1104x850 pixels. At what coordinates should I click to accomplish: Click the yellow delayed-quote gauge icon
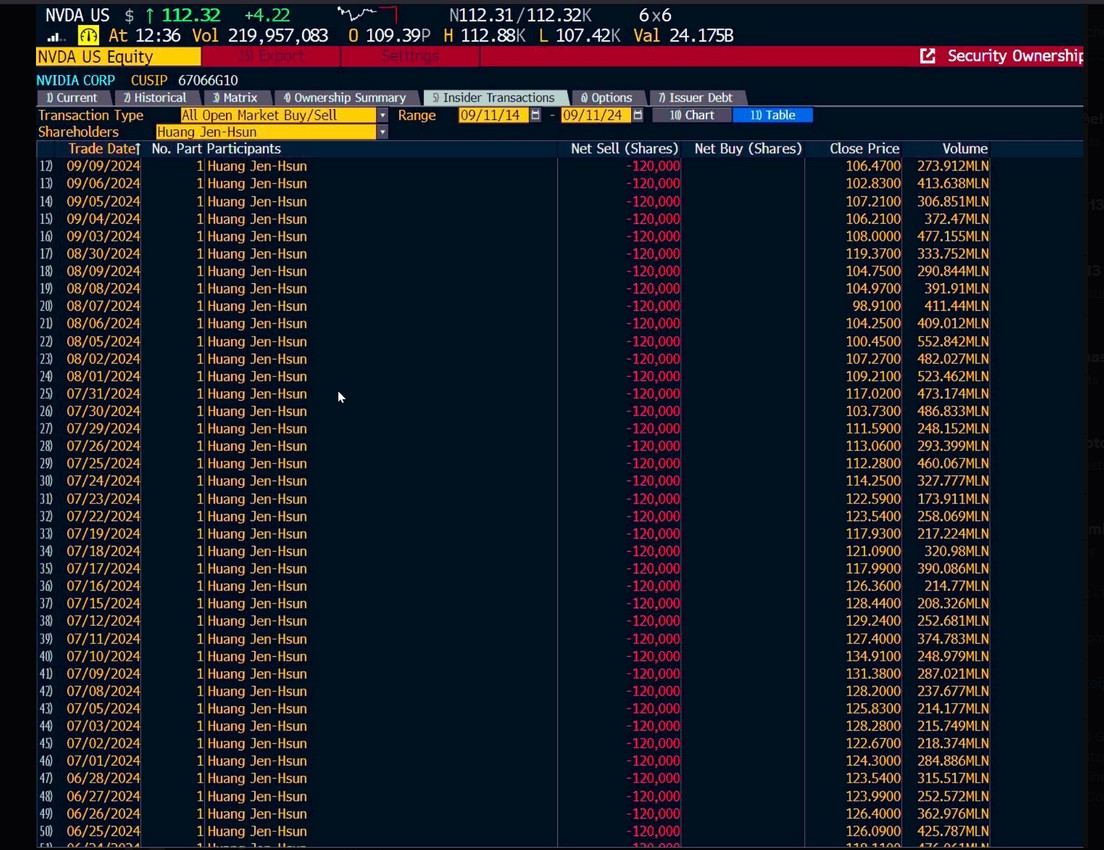point(88,35)
